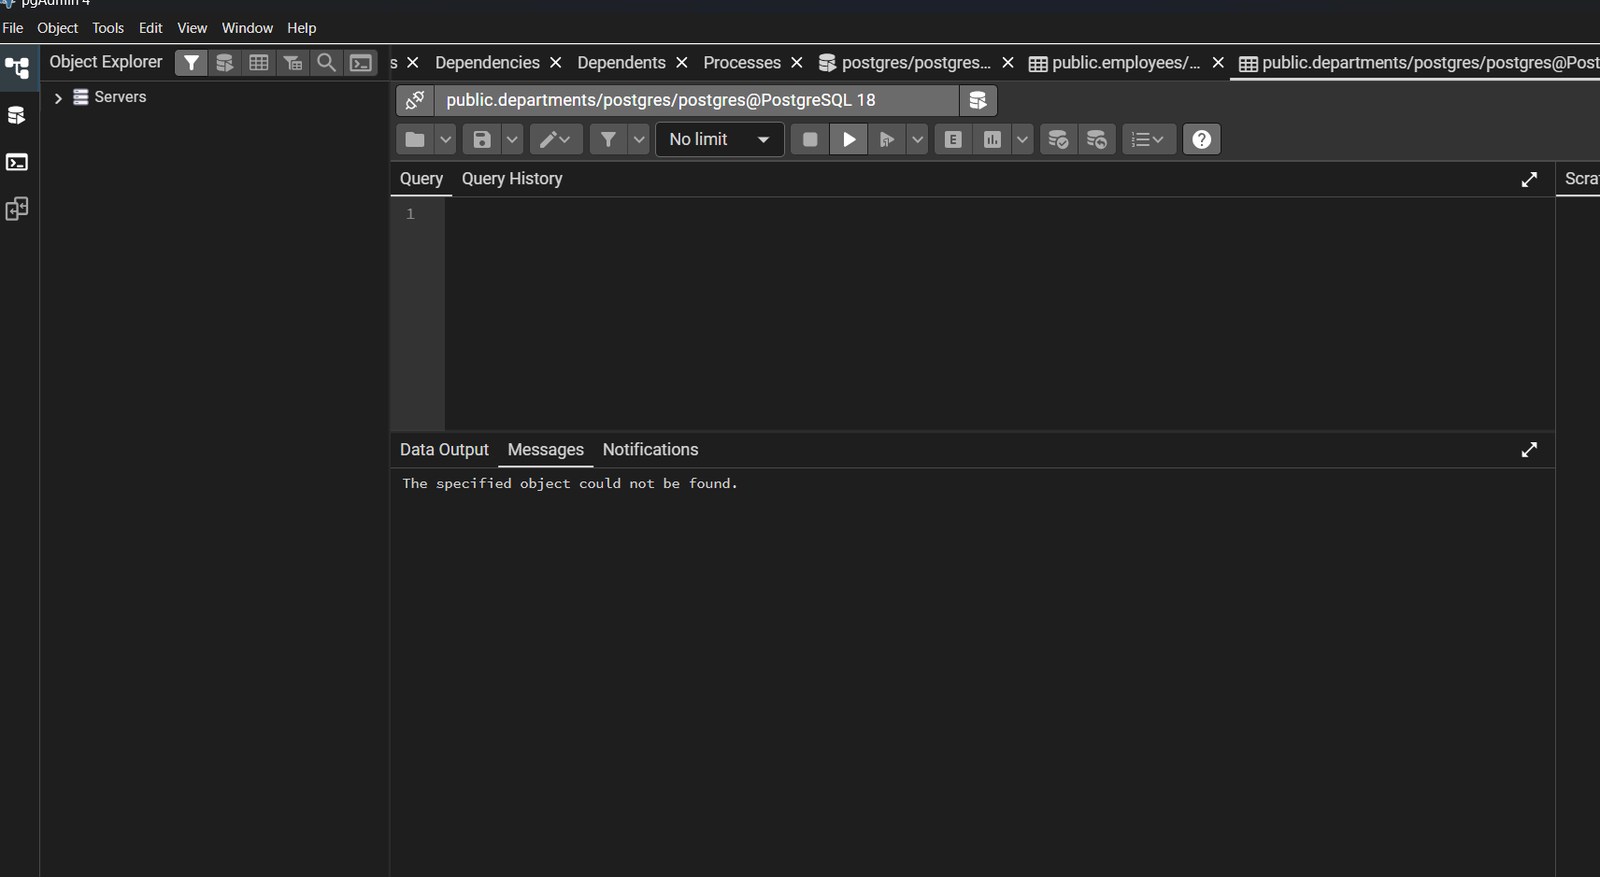Click the Open File folder icon
1600x877 pixels.
[x=415, y=139]
